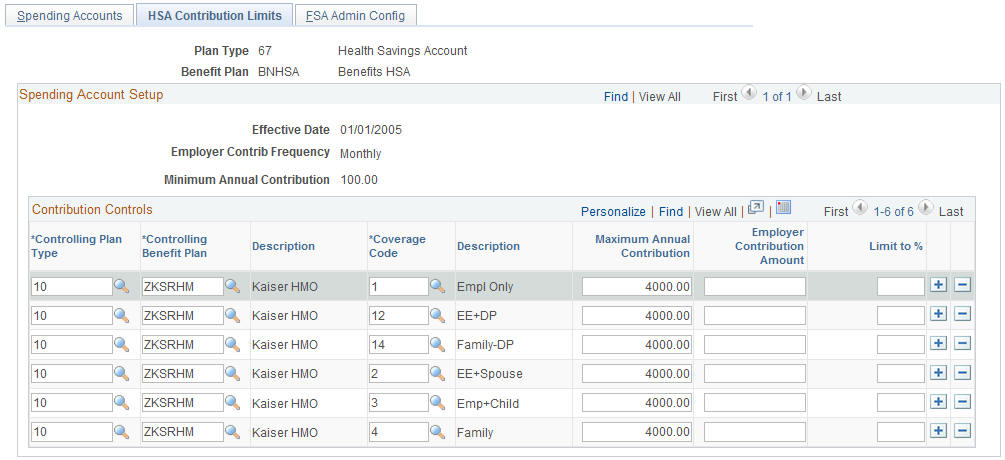Open the FSA Admin Config tab
The width and height of the screenshot is (1005, 460).
355,15
